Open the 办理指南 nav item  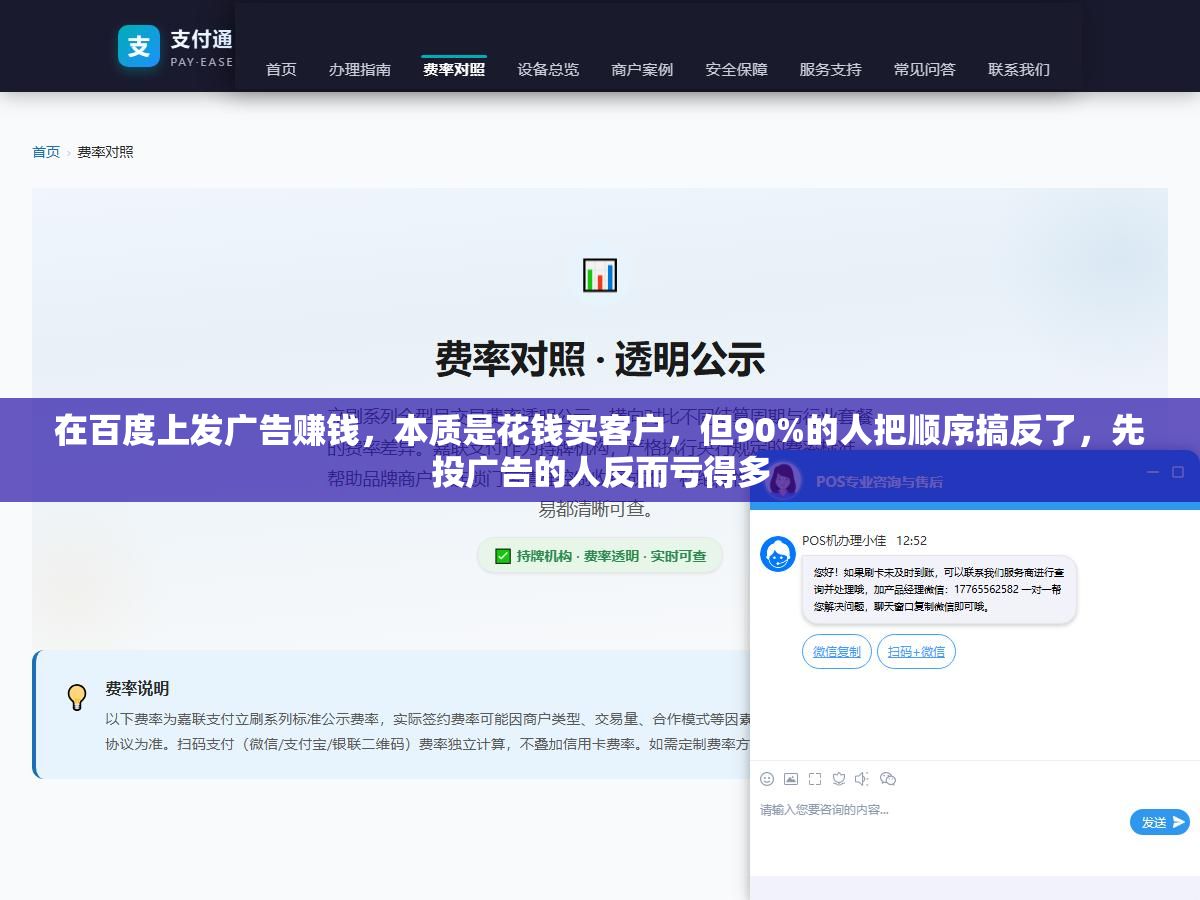pos(360,69)
